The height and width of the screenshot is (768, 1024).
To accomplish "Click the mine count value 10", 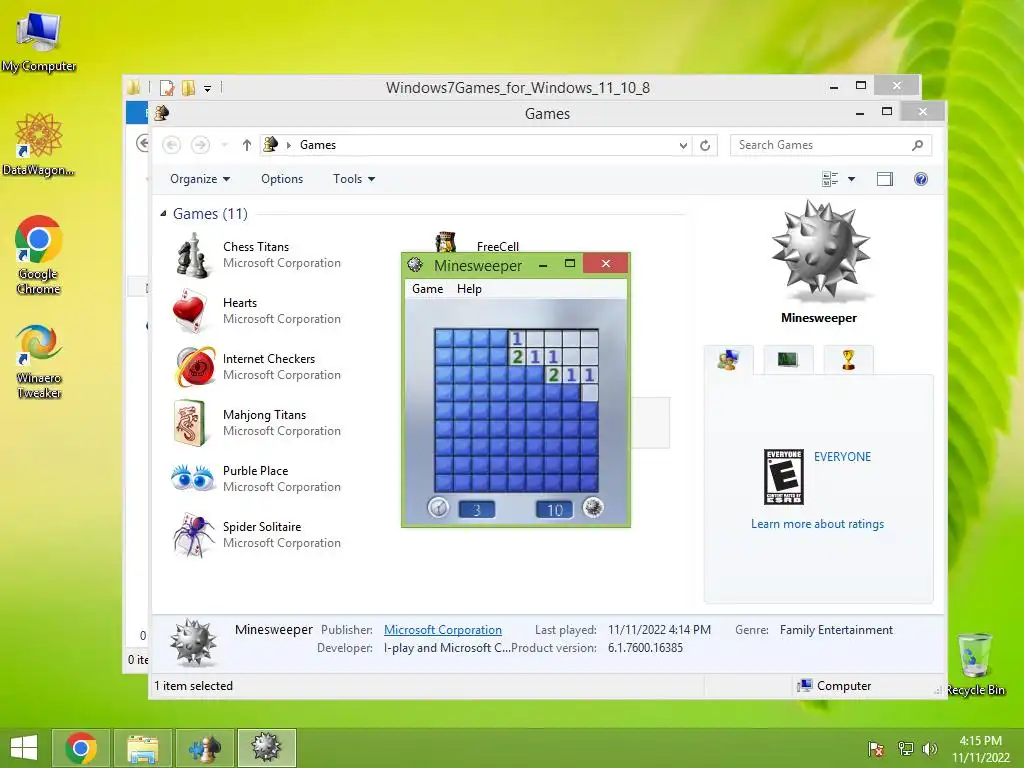I will tap(554, 509).
